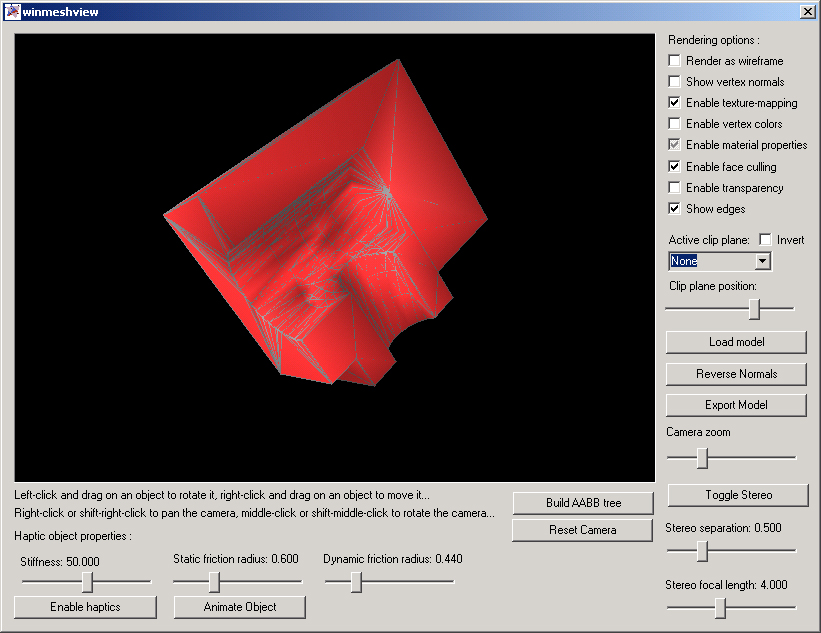821x633 pixels.
Task: Enable Render as wireframe checkbox
Action: point(675,61)
